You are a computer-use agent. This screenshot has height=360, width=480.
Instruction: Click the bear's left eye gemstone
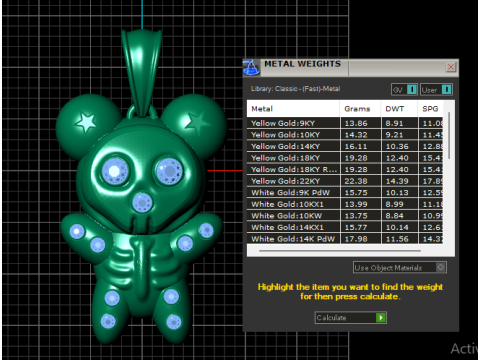coord(114,171)
